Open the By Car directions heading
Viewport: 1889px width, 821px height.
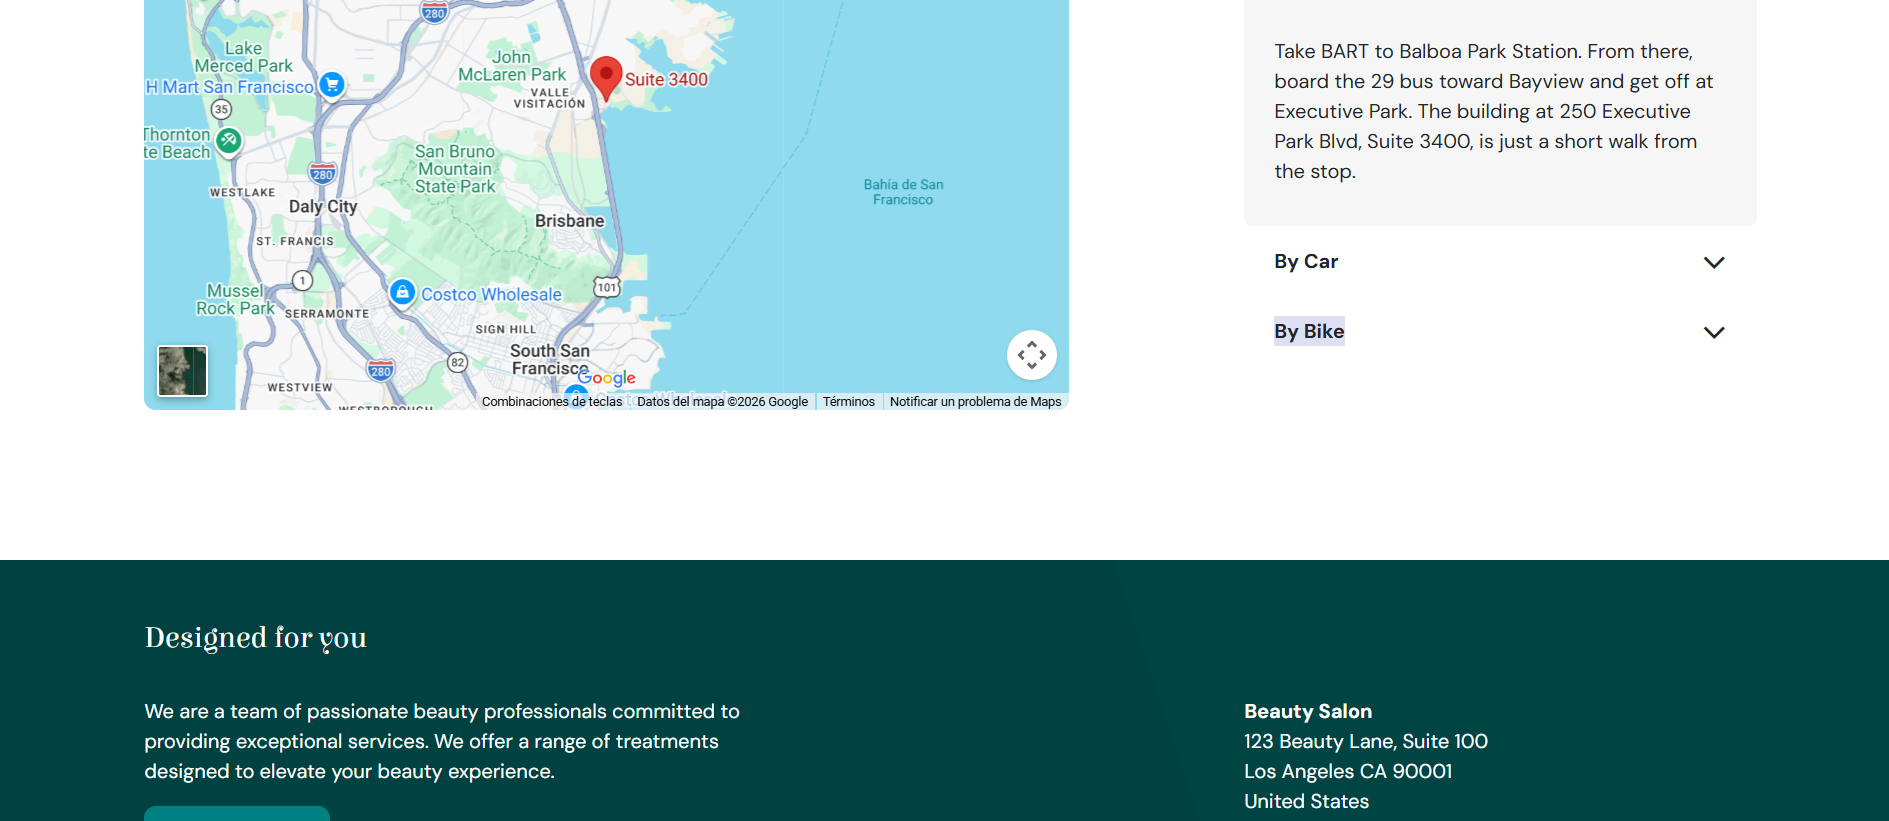pyautogui.click(x=1306, y=261)
